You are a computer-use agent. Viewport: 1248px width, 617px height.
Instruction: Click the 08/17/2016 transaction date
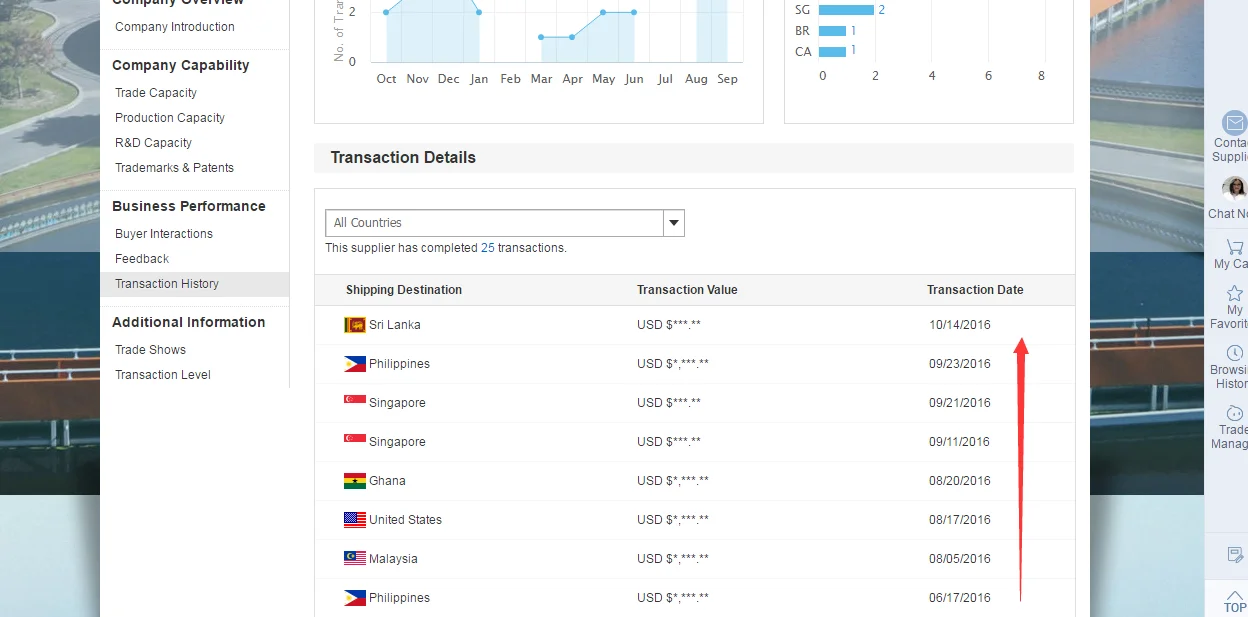[960, 520]
